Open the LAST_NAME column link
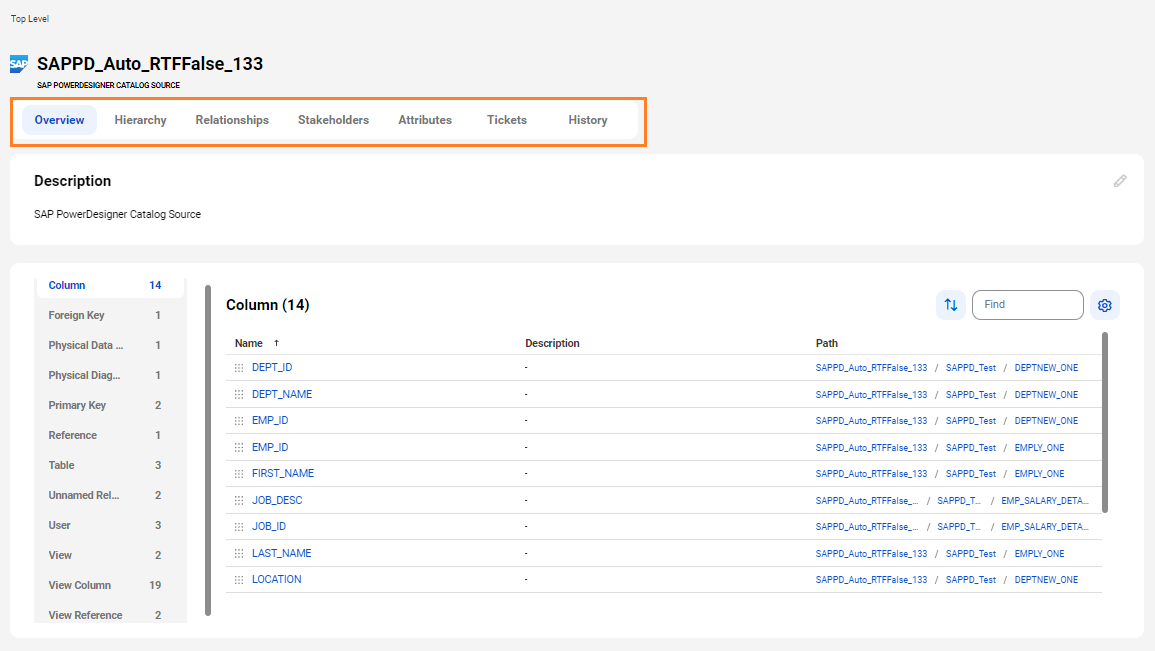Image resolution: width=1155 pixels, height=651 pixels. [281, 554]
